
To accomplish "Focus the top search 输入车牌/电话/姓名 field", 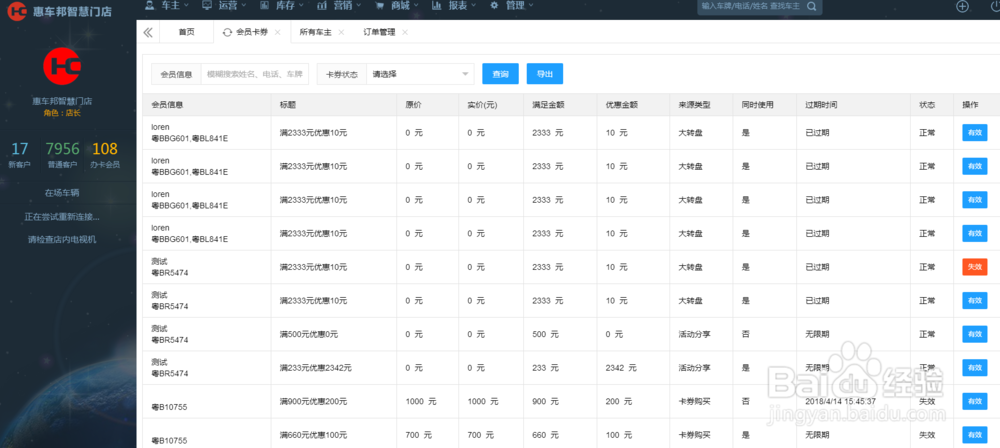I will click(749, 6).
